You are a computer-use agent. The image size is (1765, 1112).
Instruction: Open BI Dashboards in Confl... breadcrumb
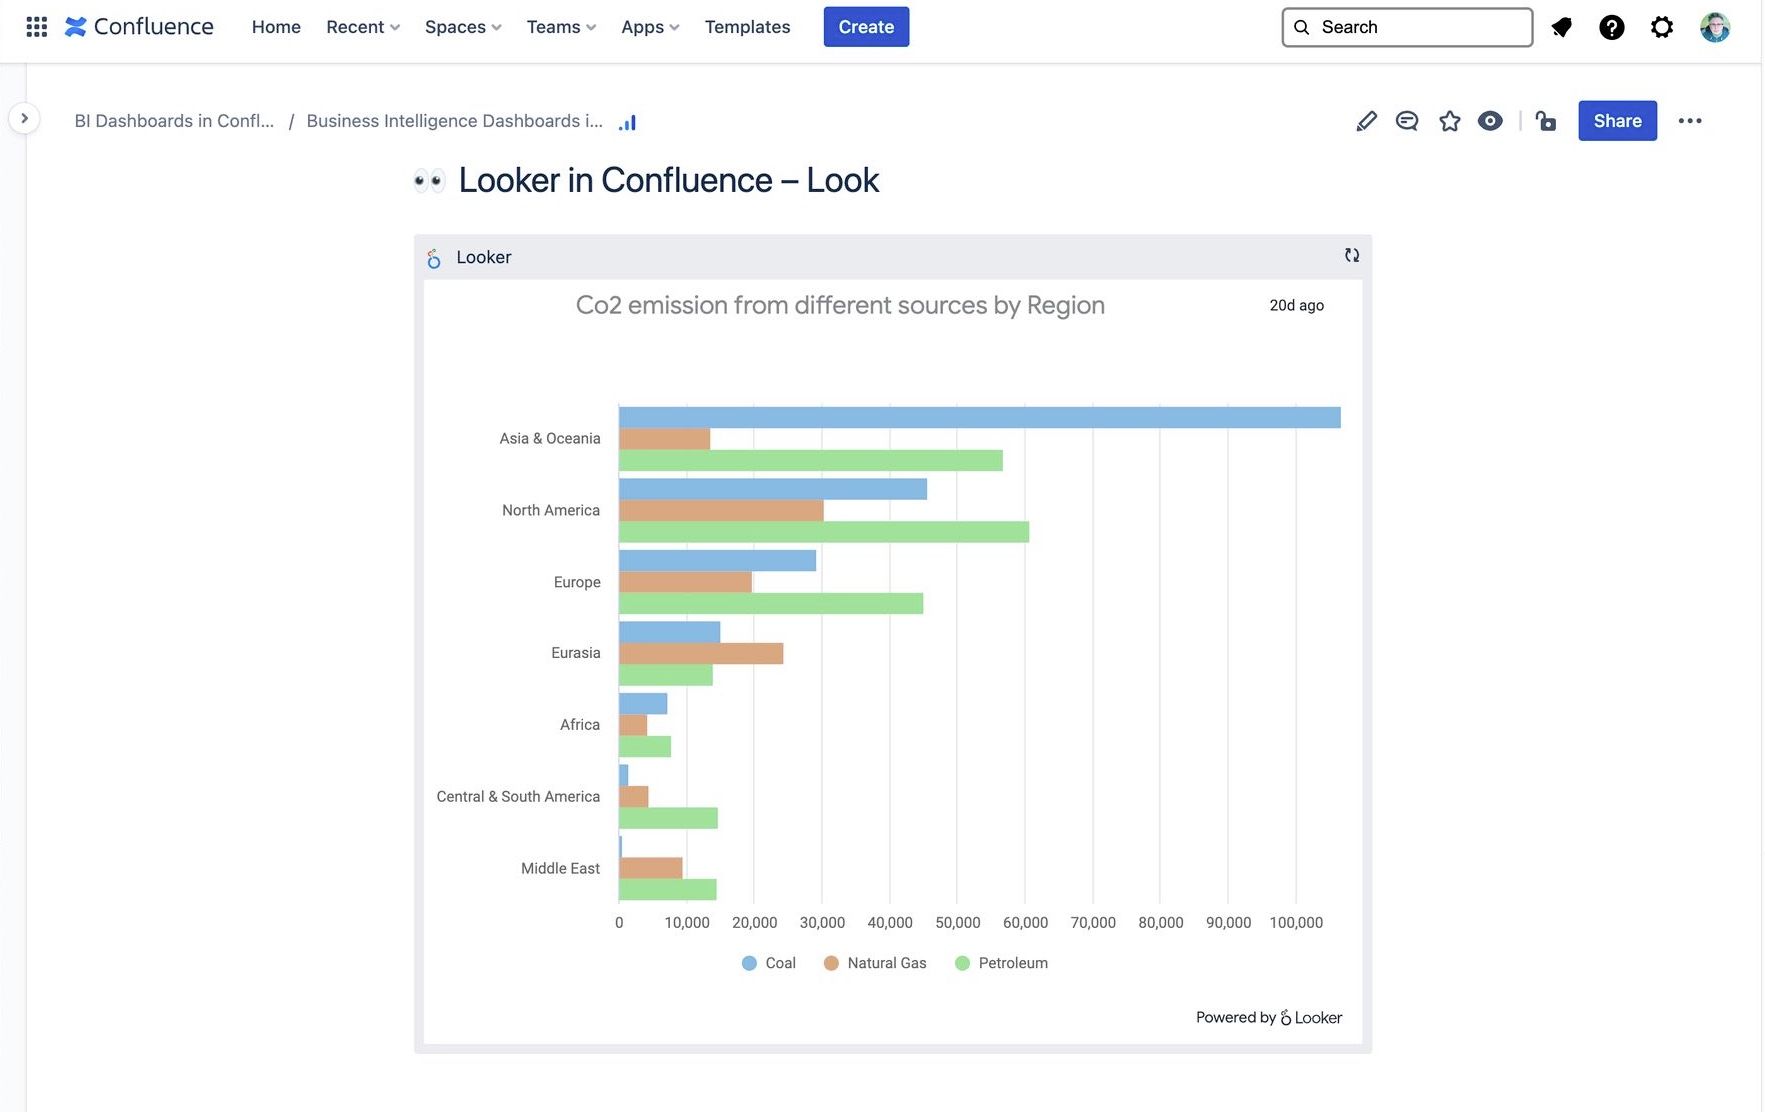[174, 121]
